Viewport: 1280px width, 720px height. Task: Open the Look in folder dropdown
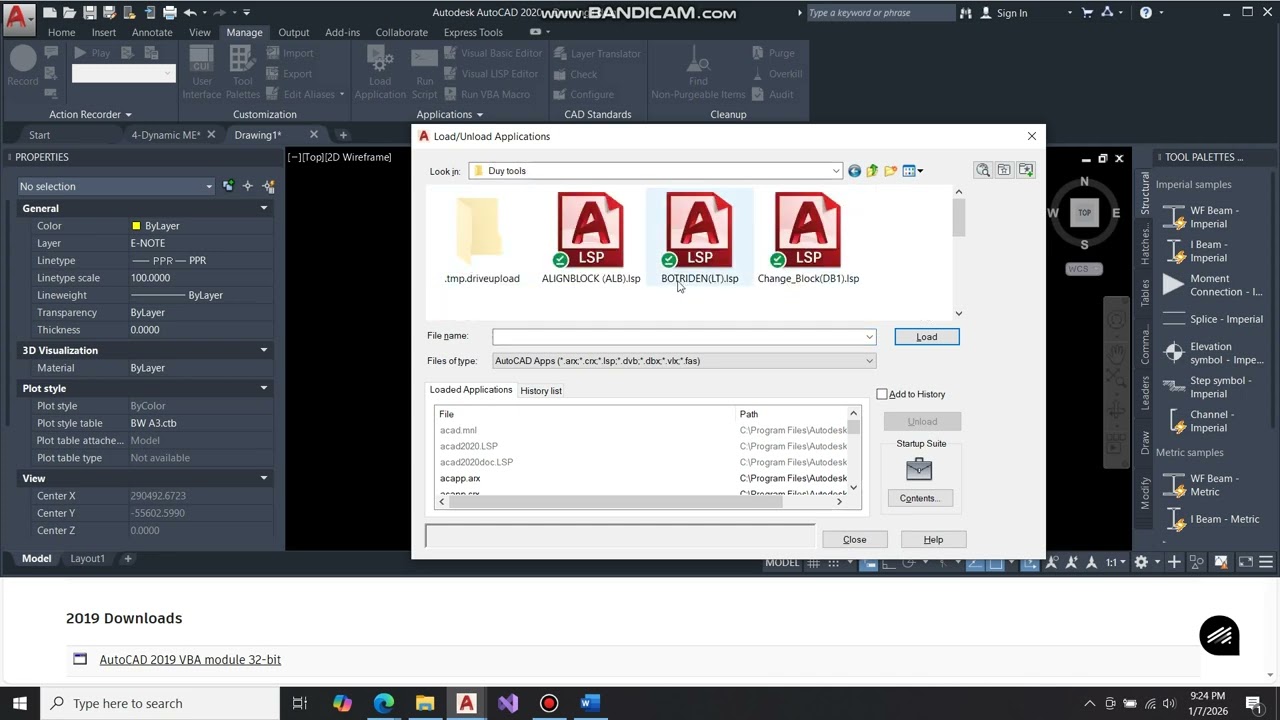click(836, 171)
